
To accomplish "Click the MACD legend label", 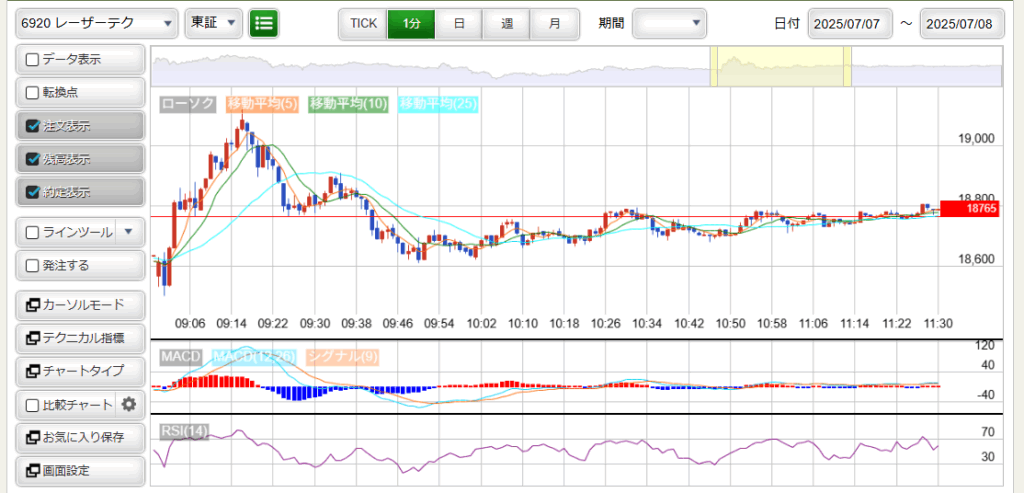I will (182, 357).
